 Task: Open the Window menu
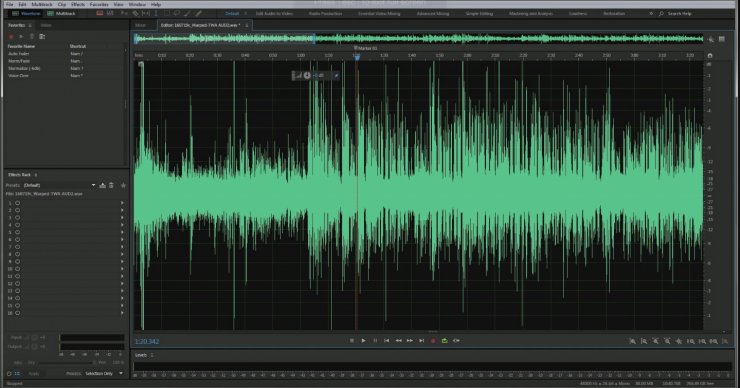137,4
